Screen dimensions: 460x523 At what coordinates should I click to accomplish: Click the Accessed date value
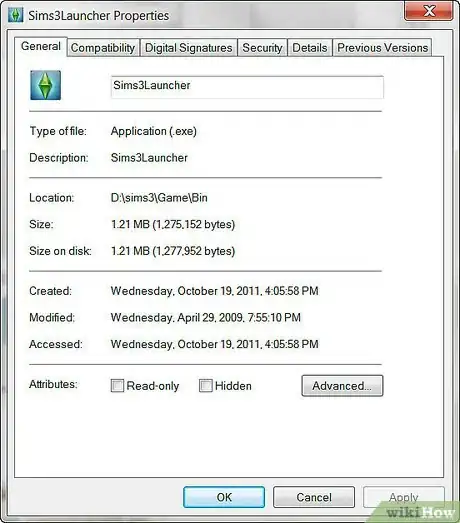pyautogui.click(x=214, y=344)
